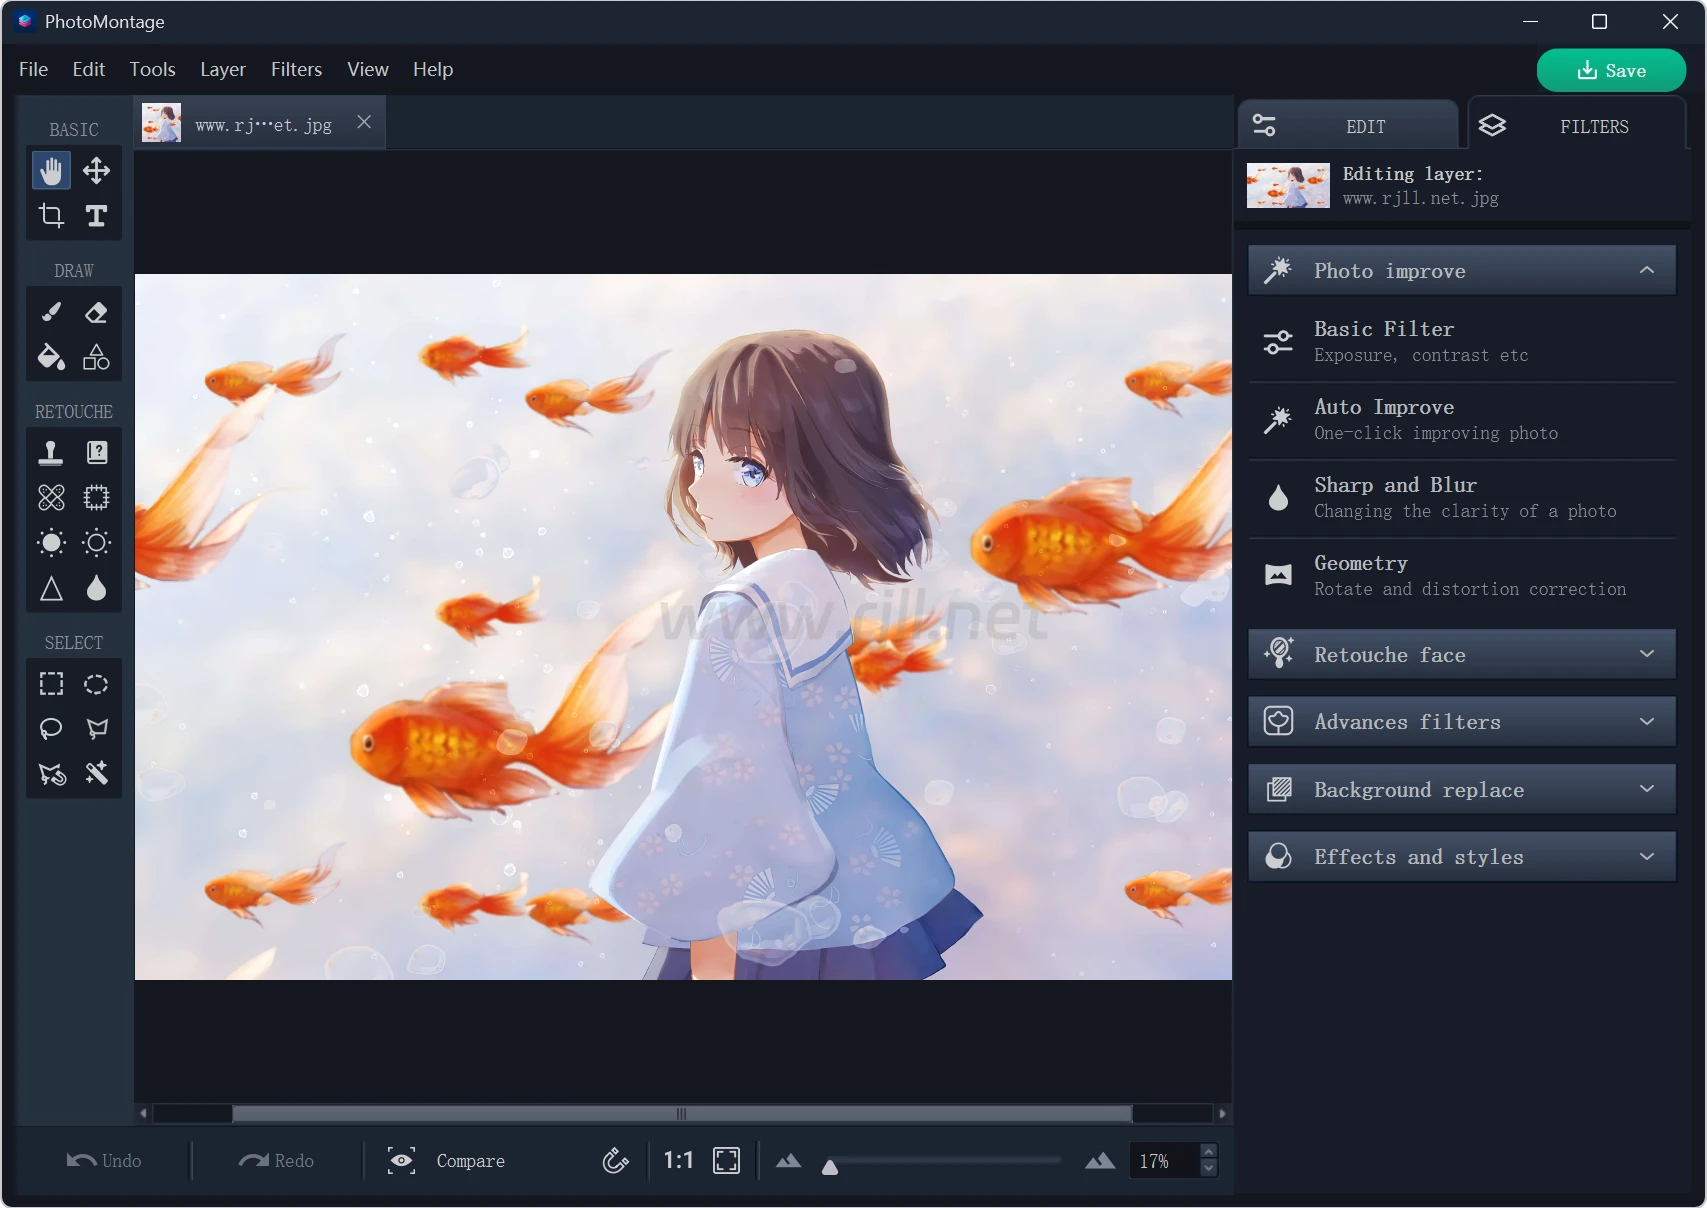The image size is (1707, 1208).
Task: Activate the Move tool
Action: [x=97, y=171]
